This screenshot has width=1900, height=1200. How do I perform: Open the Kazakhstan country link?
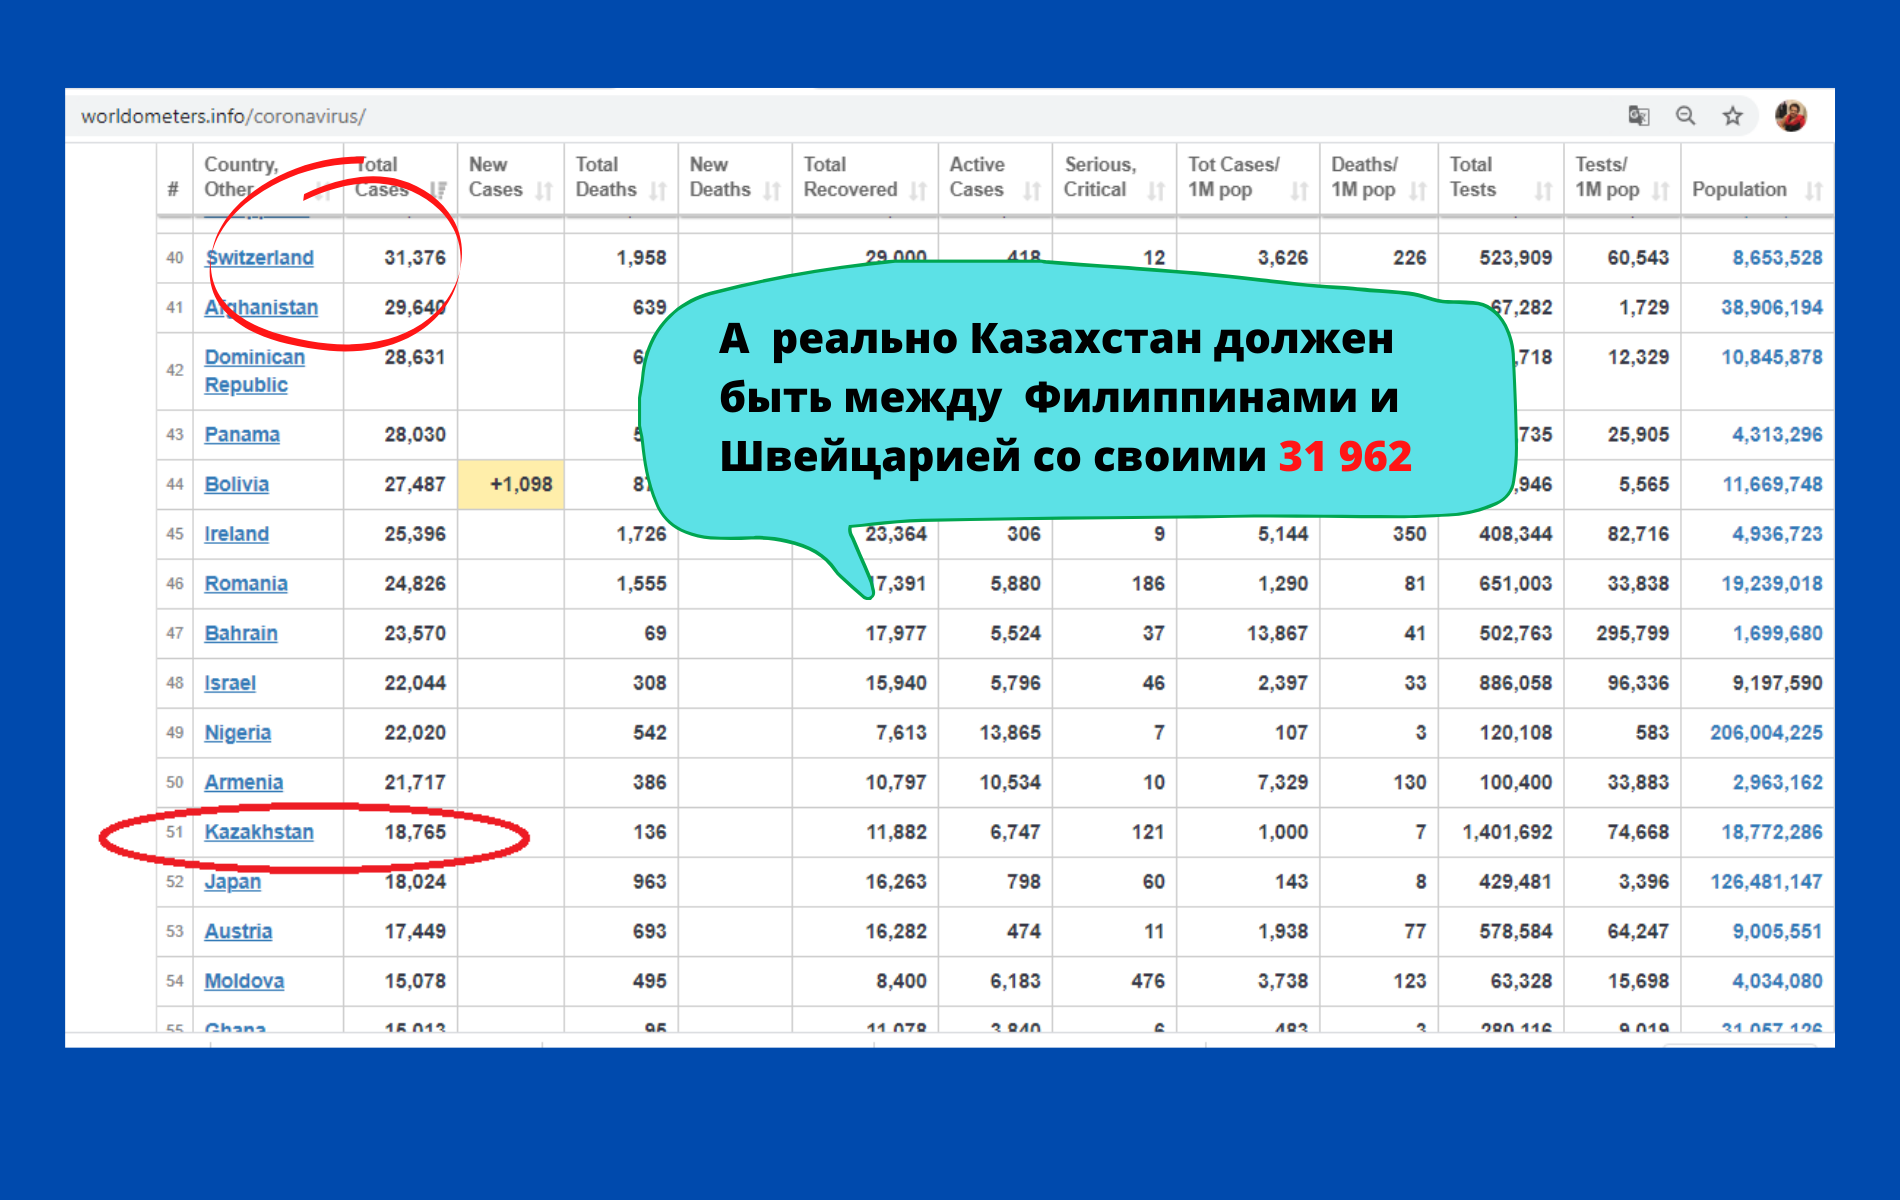click(x=259, y=832)
